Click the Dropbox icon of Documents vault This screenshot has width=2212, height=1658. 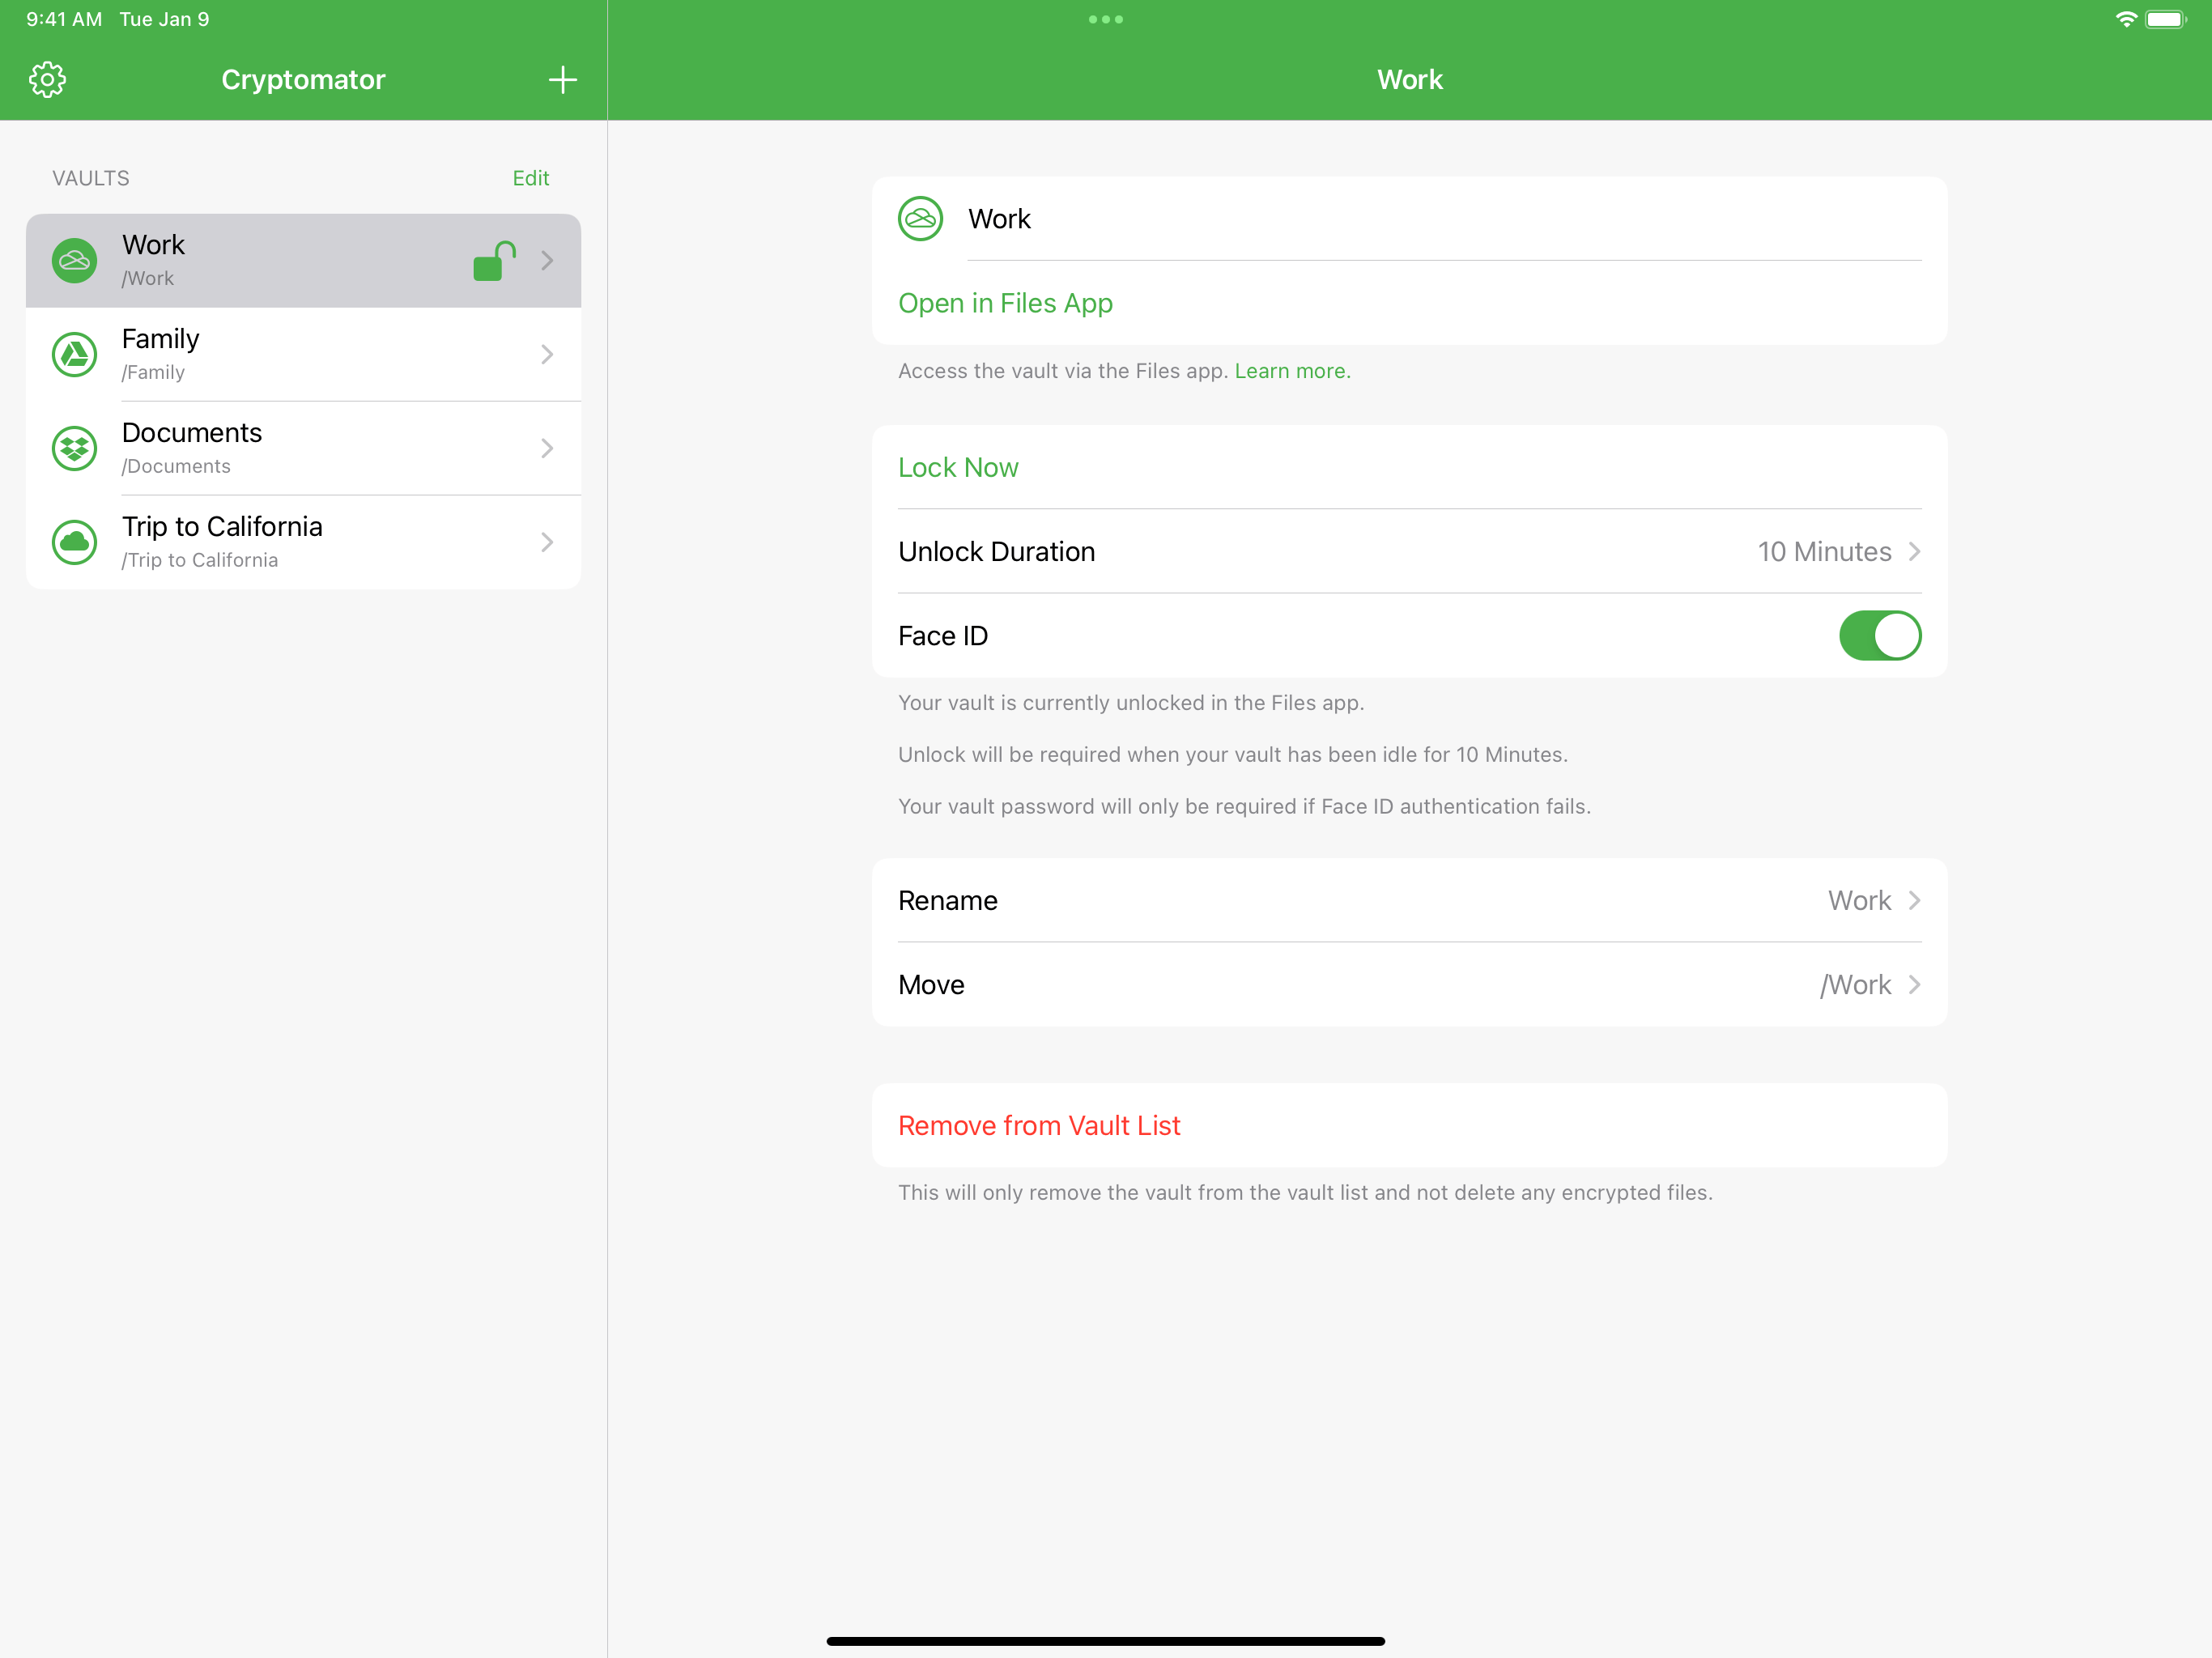coord(74,448)
